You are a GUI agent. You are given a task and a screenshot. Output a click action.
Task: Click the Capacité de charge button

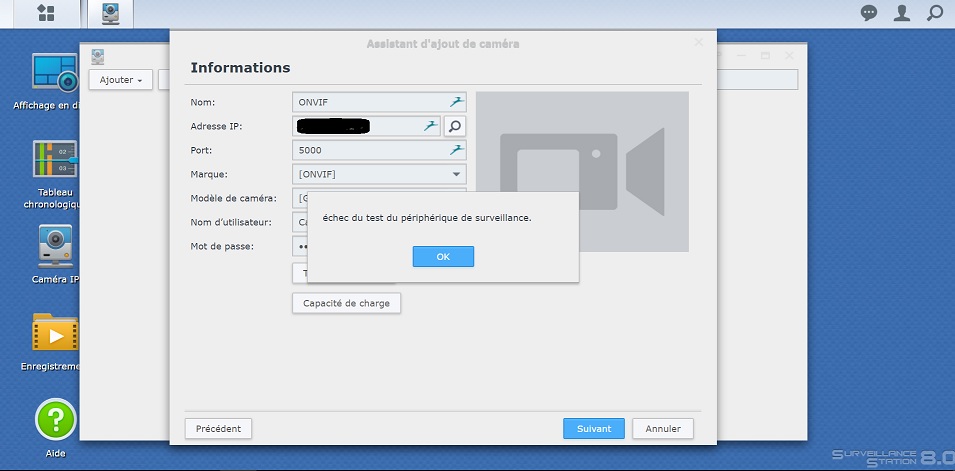pyautogui.click(x=346, y=303)
